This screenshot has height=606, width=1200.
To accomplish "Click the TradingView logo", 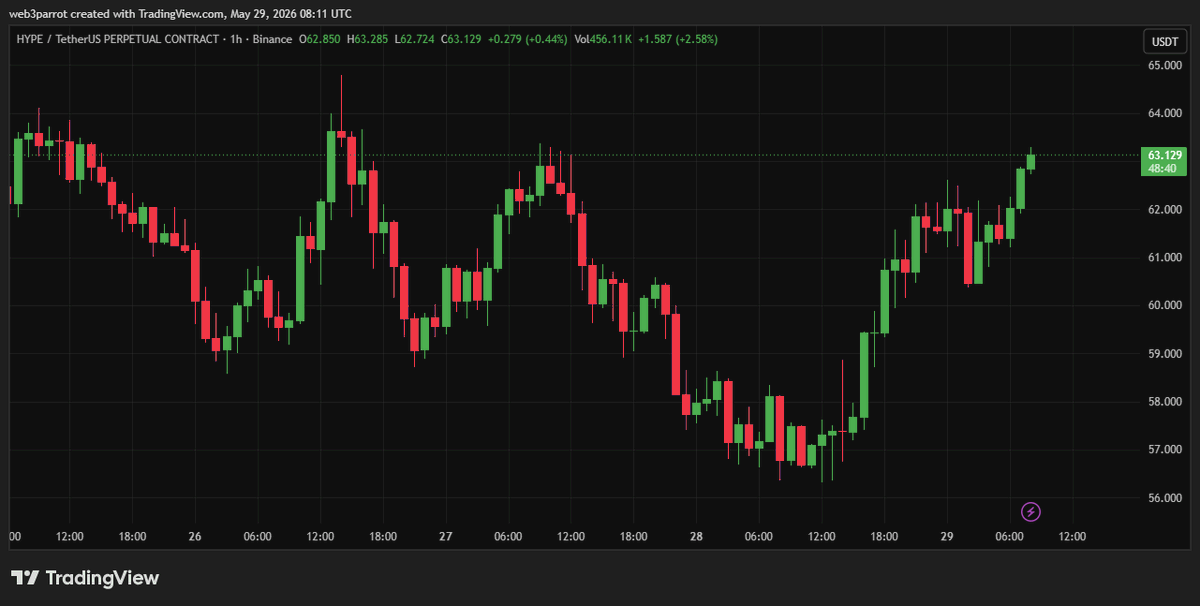I will coord(85,577).
